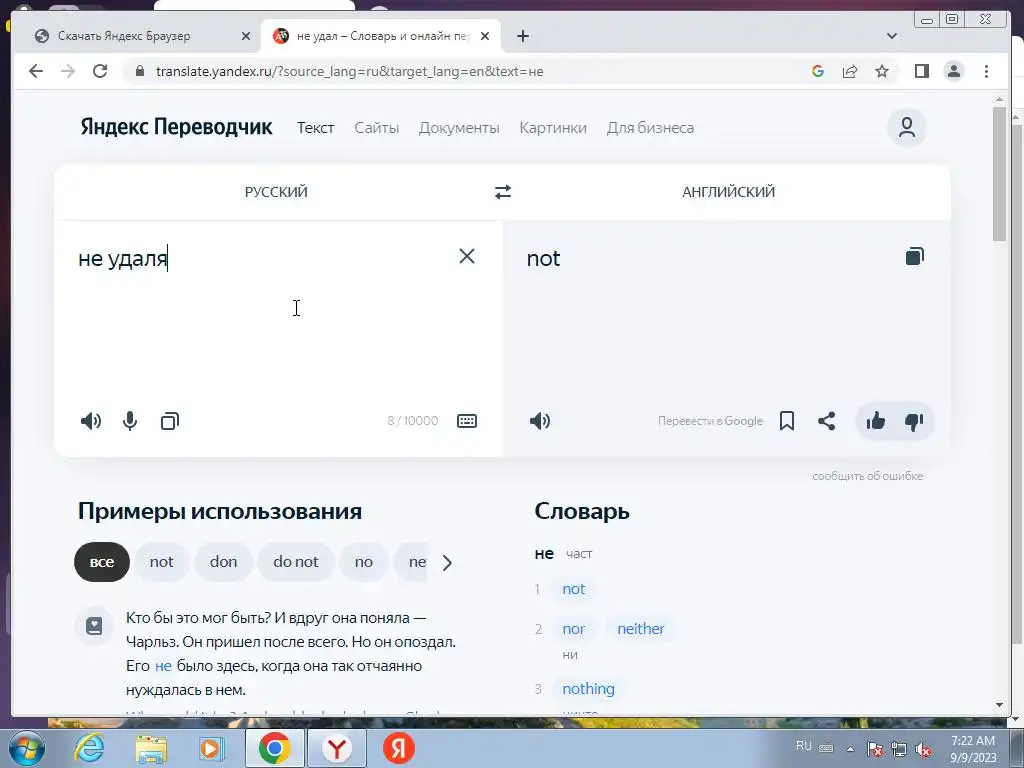1024x768 pixels.
Task: Click dictionary word nor
Action: pos(574,629)
